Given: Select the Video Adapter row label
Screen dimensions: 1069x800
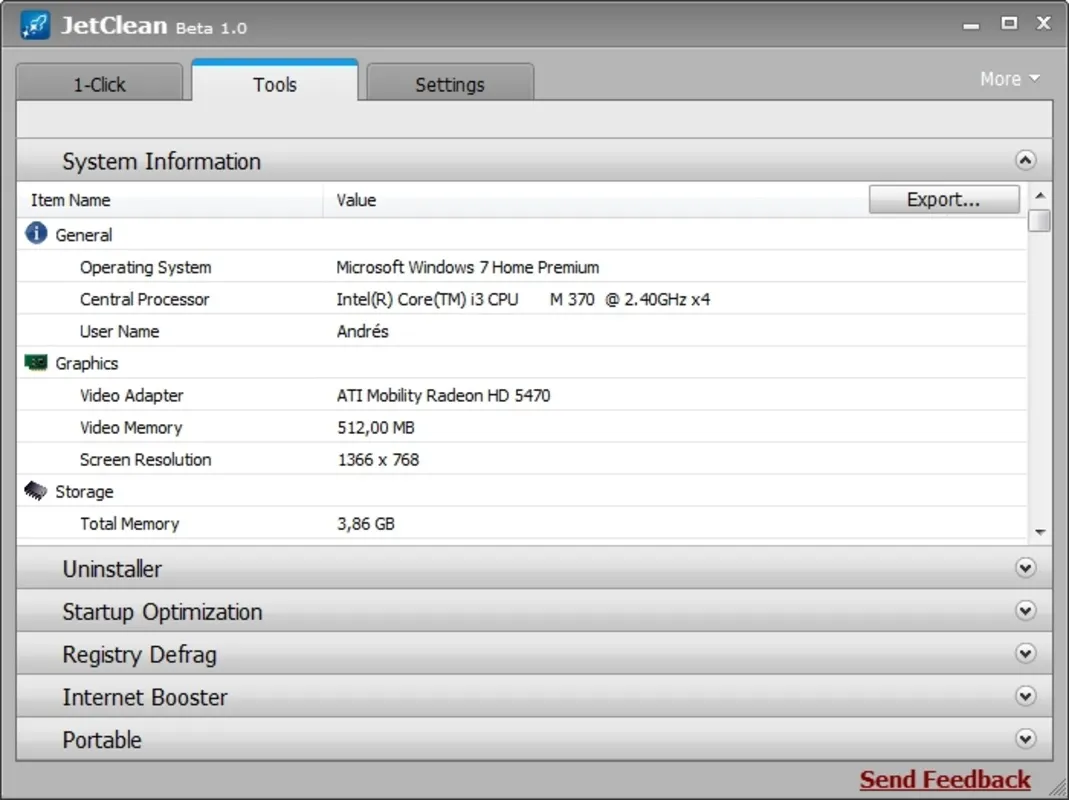Looking at the screenshot, I should 132,396.
